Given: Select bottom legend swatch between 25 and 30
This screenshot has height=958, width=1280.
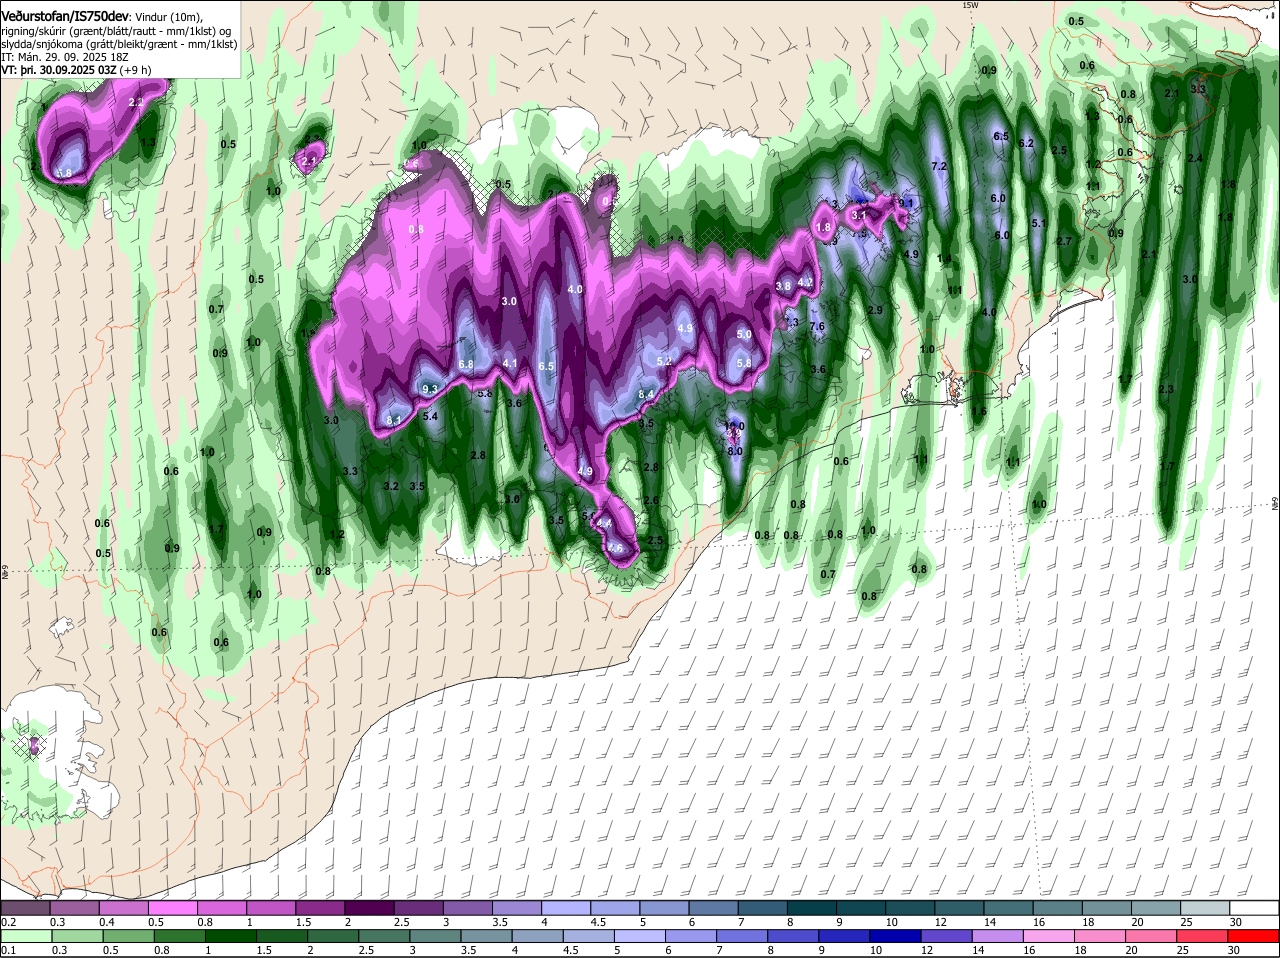Looking at the screenshot, I should click(x=1203, y=936).
